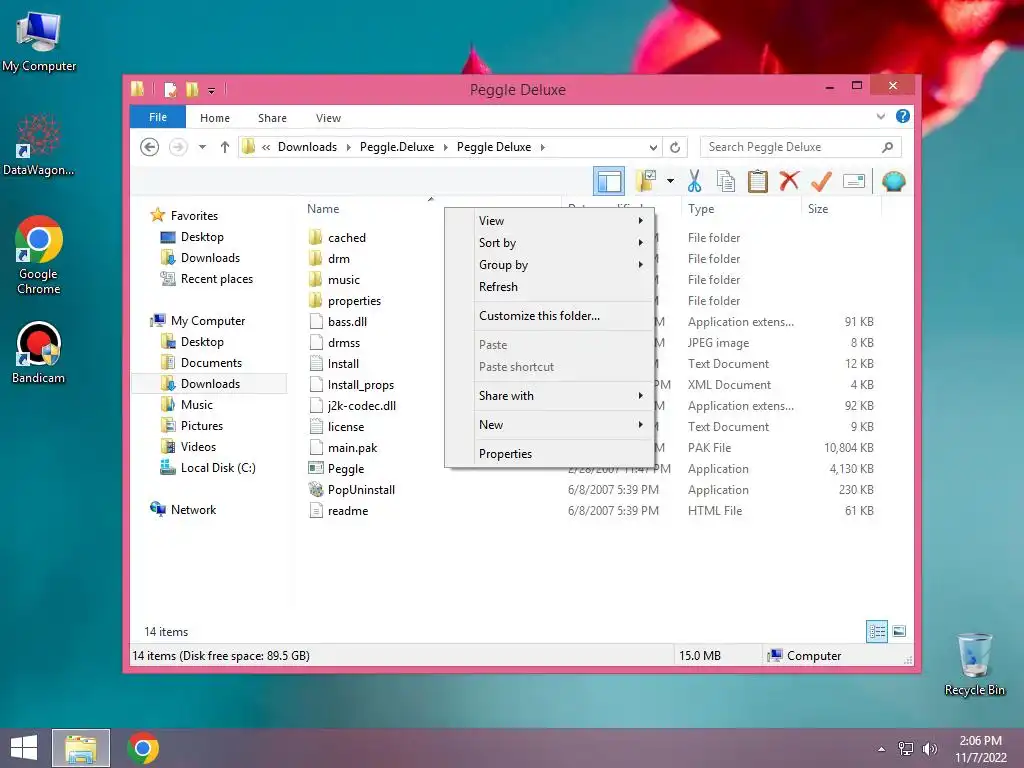Select the main.pak file
This screenshot has width=1024, height=768.
(352, 447)
